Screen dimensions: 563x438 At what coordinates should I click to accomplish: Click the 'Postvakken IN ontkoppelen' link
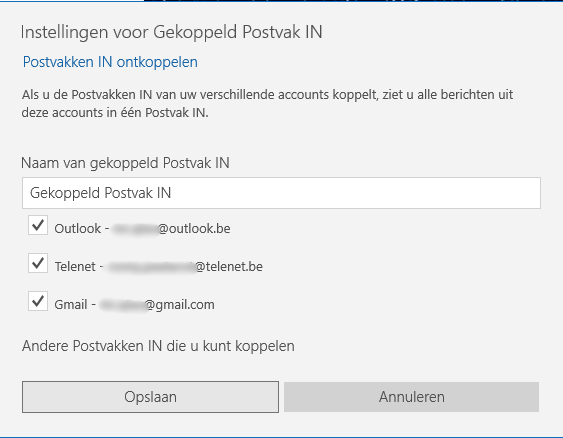pos(110,62)
